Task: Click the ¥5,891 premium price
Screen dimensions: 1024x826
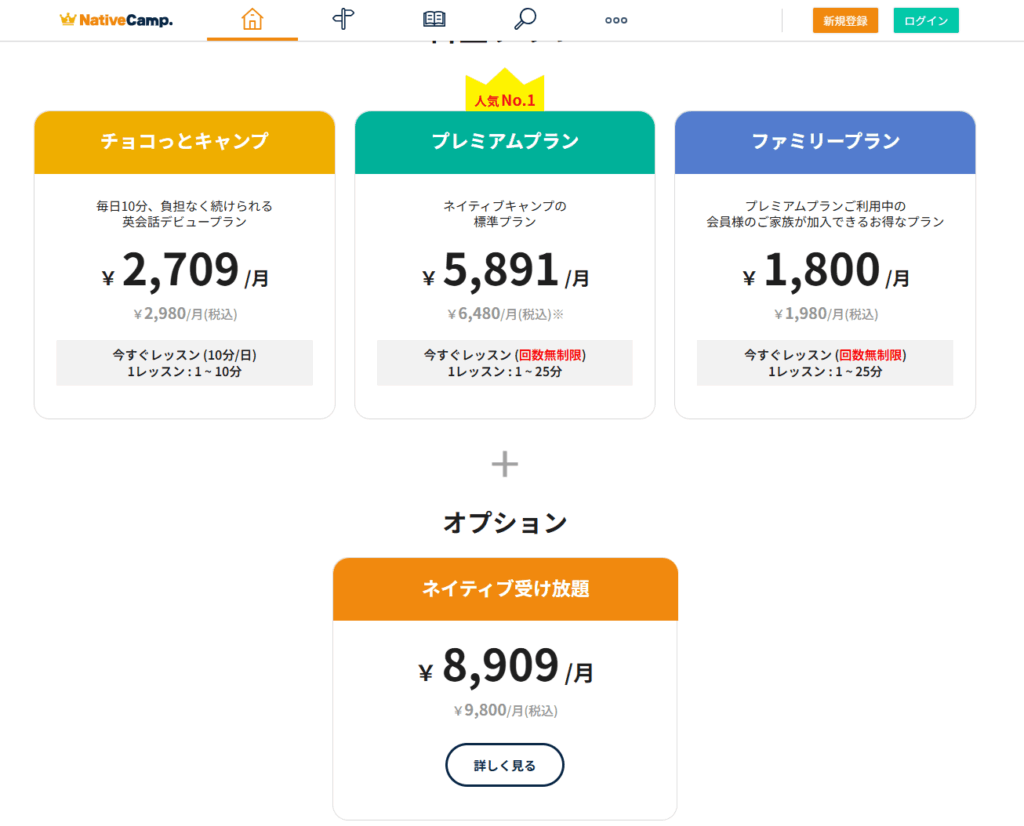Action: (504, 271)
